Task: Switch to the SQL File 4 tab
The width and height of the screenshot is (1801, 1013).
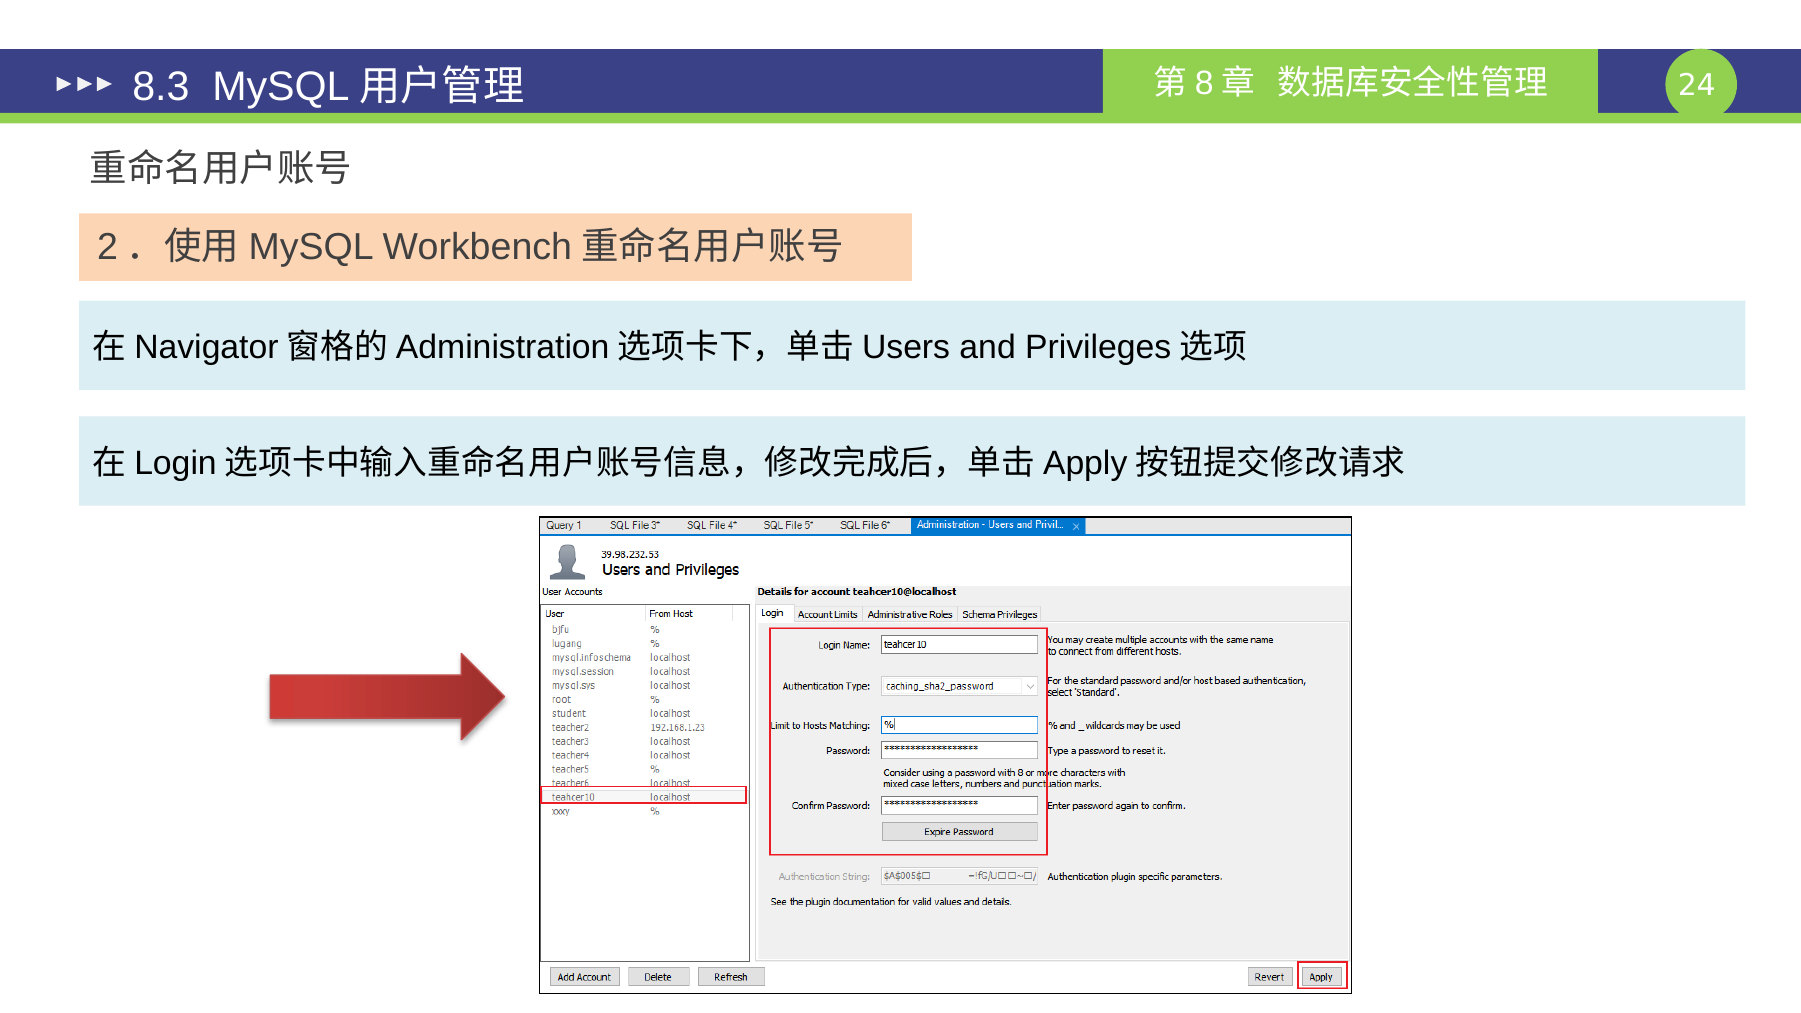Action: click(712, 525)
